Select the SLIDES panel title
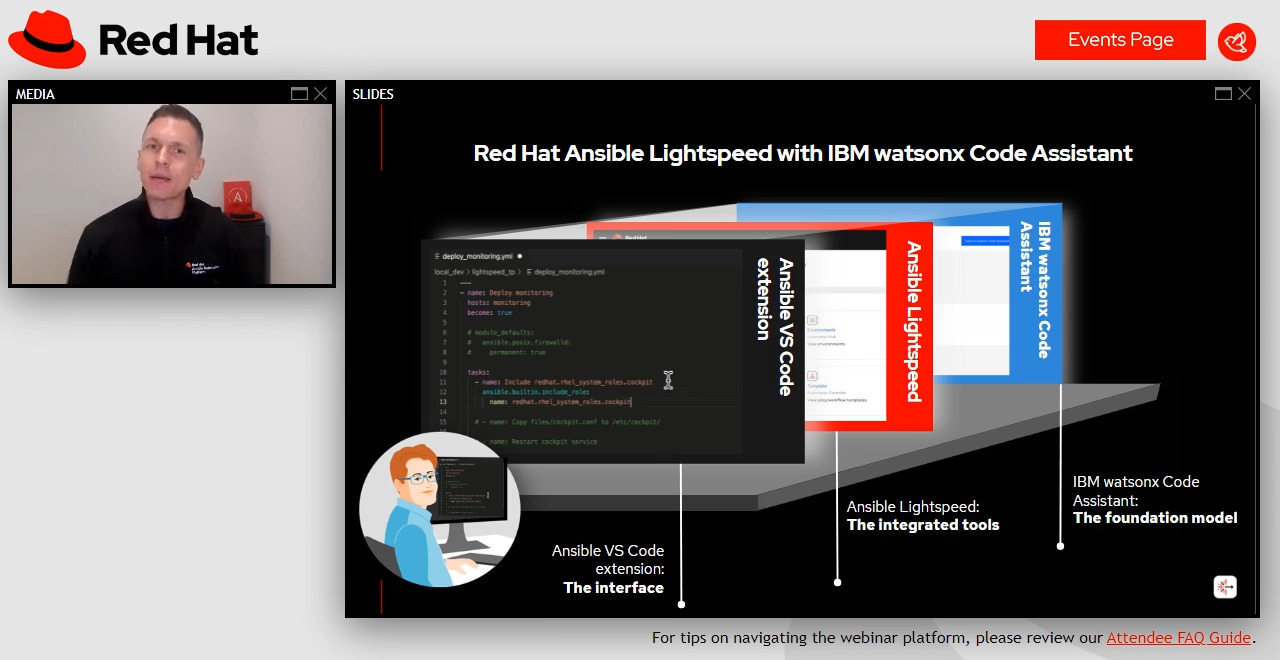Screen dimensions: 1280x660 [373, 94]
